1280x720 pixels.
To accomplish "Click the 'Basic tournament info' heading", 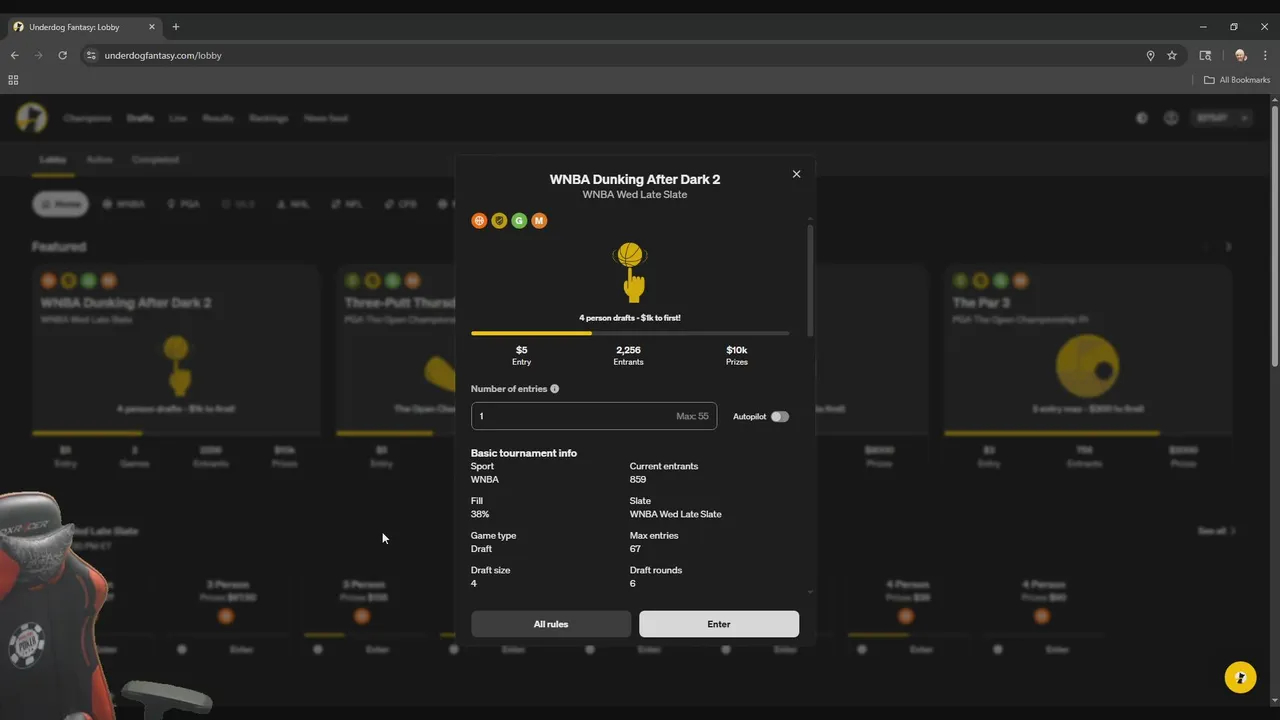I will coord(524,453).
